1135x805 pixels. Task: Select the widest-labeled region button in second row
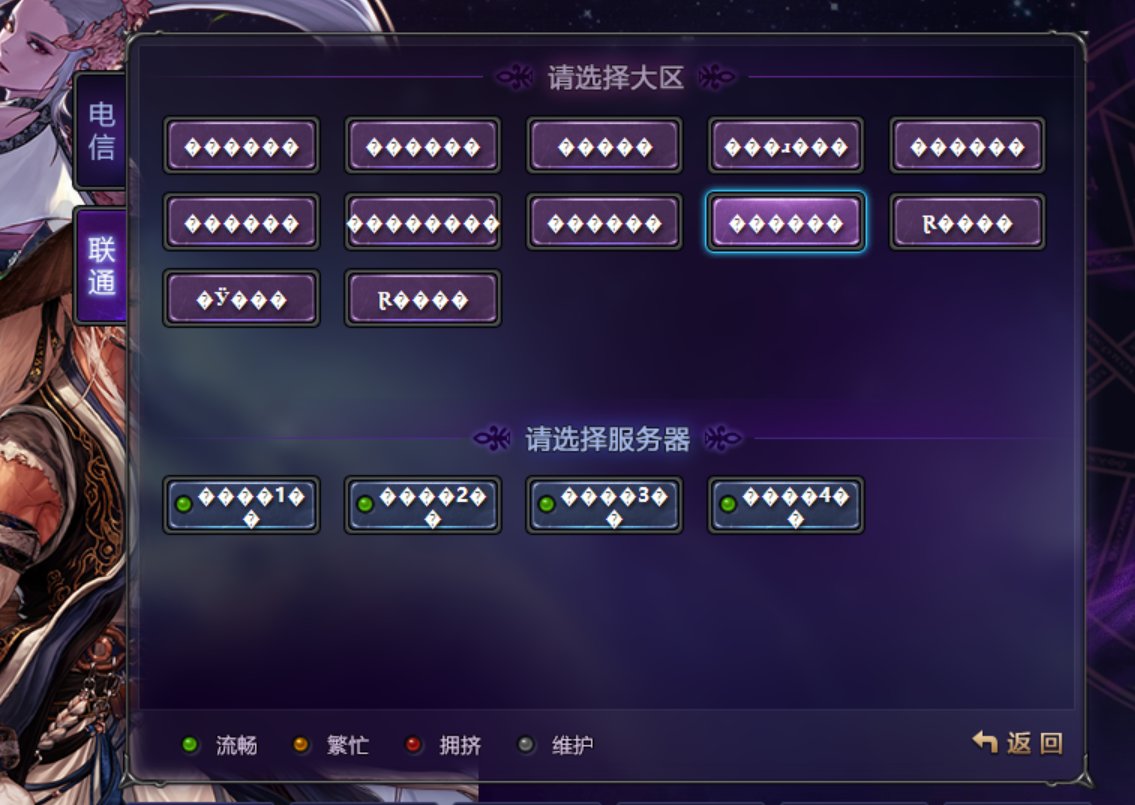tap(423, 222)
